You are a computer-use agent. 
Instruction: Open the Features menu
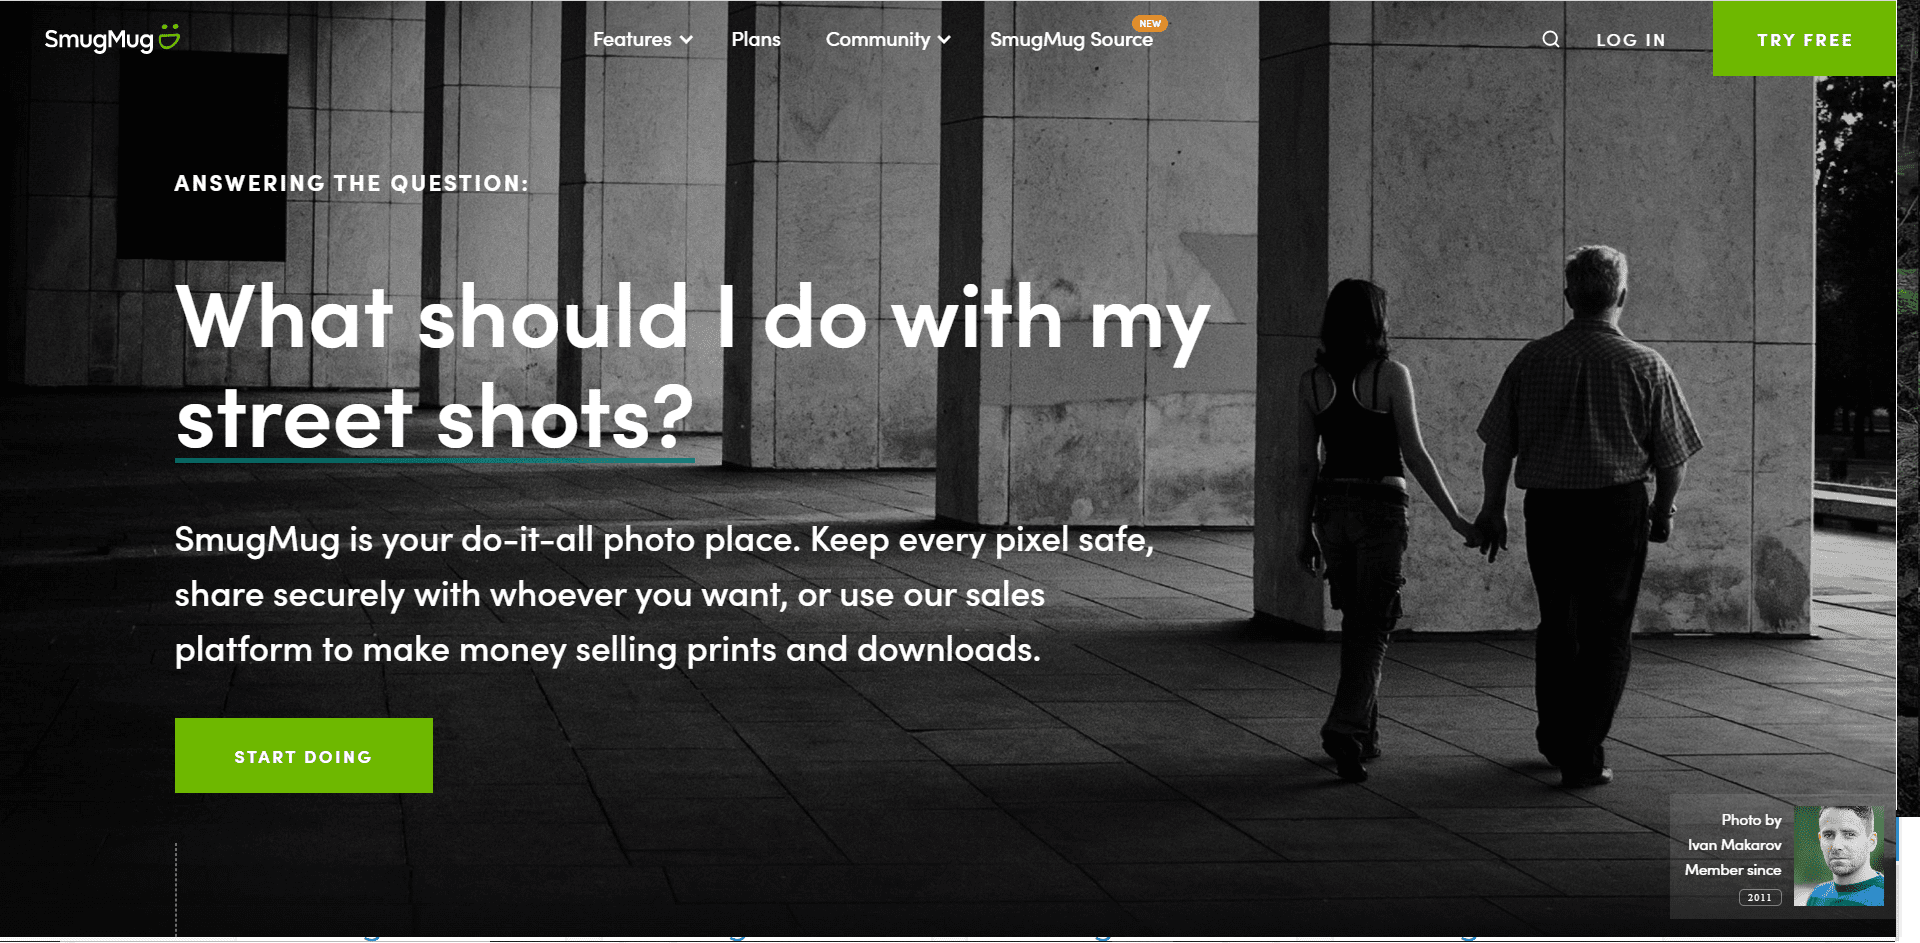pyautogui.click(x=642, y=39)
